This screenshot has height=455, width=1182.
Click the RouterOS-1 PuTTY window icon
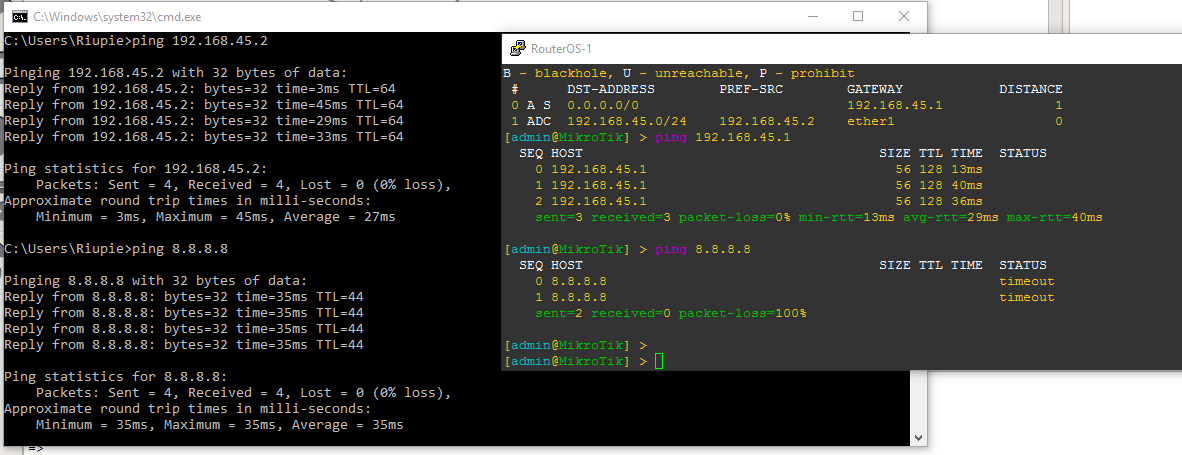pyautogui.click(x=518, y=49)
